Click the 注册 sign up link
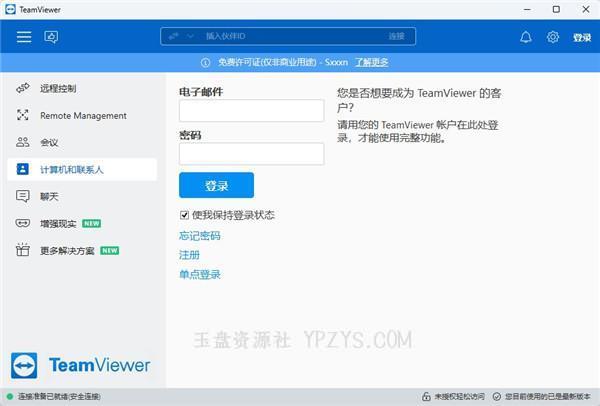600x406 pixels. [189, 255]
